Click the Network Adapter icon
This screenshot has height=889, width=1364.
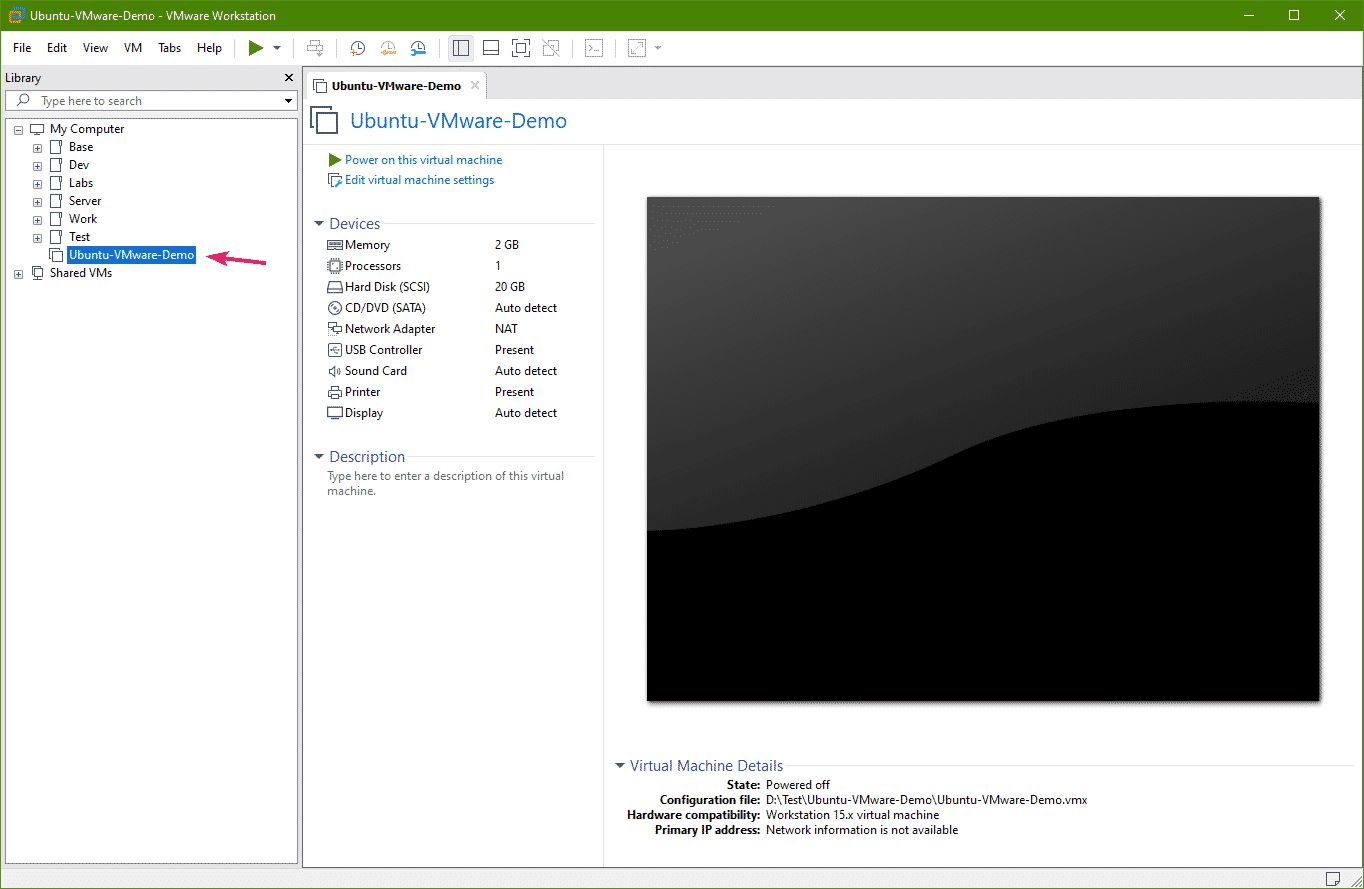click(x=335, y=329)
